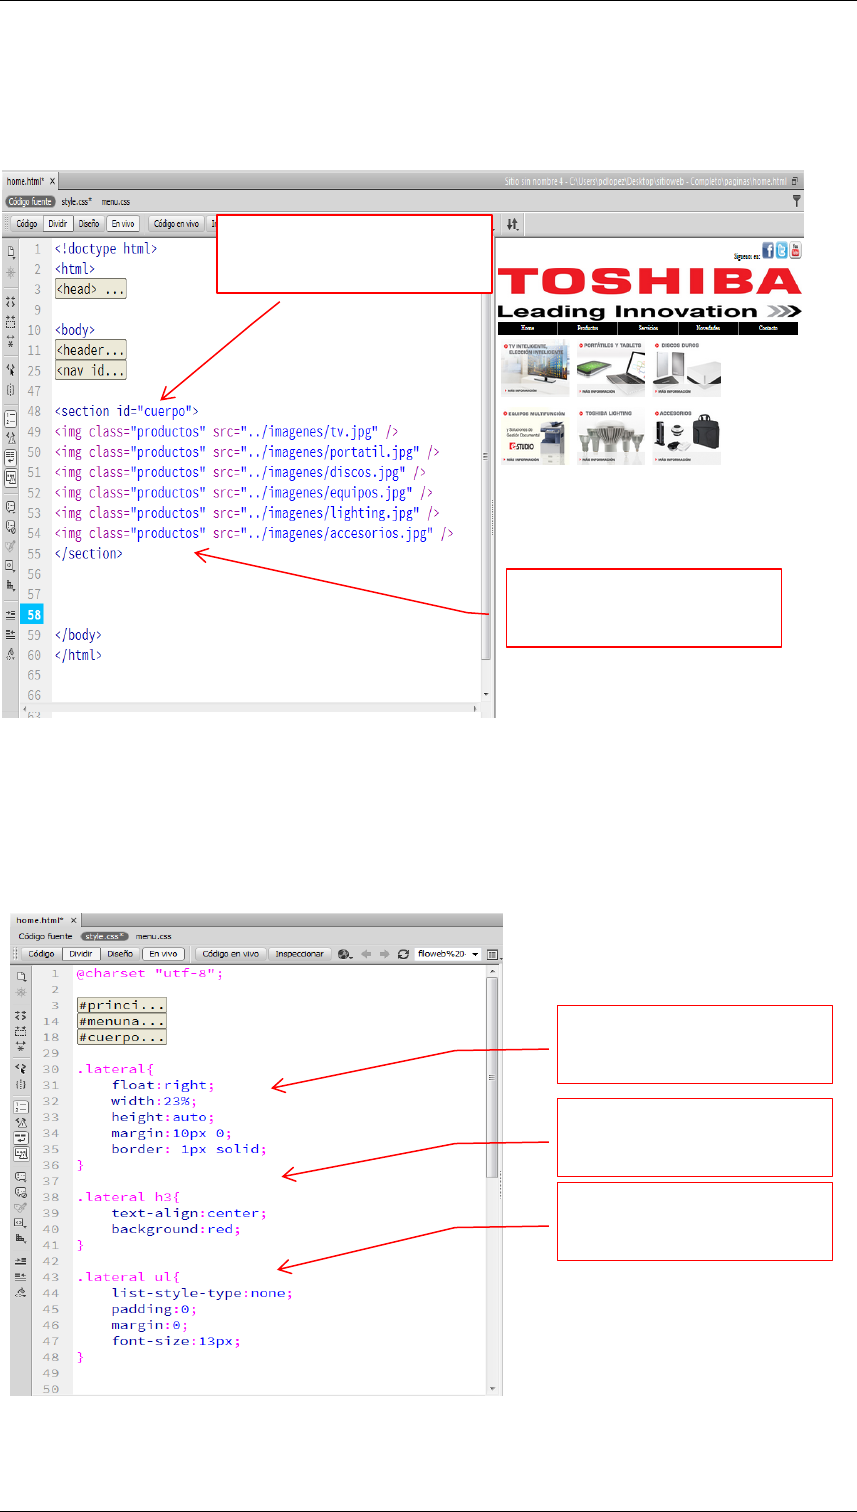Forward arrow in lower style.css window toolbar
The height and width of the screenshot is (1512, 857).
click(x=385, y=954)
